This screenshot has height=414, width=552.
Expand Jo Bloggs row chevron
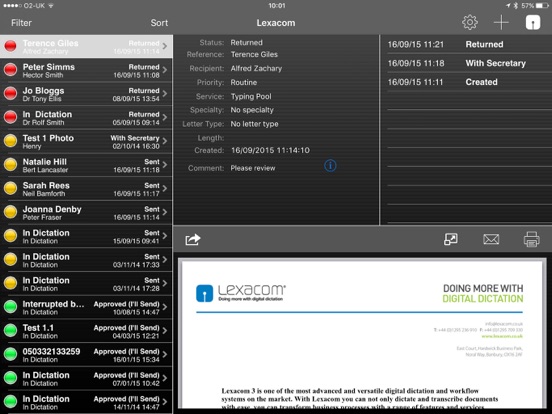pos(165,93)
